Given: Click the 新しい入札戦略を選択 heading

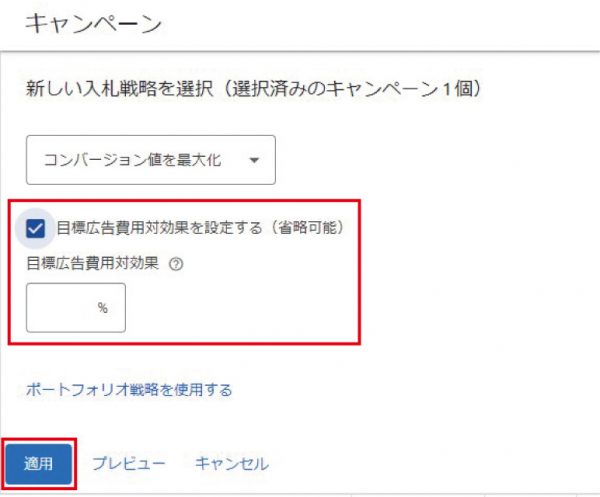Looking at the screenshot, I should (x=119, y=89).
